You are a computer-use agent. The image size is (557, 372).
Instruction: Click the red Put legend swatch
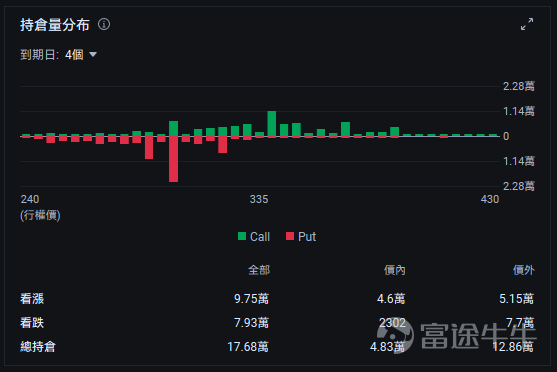290,236
